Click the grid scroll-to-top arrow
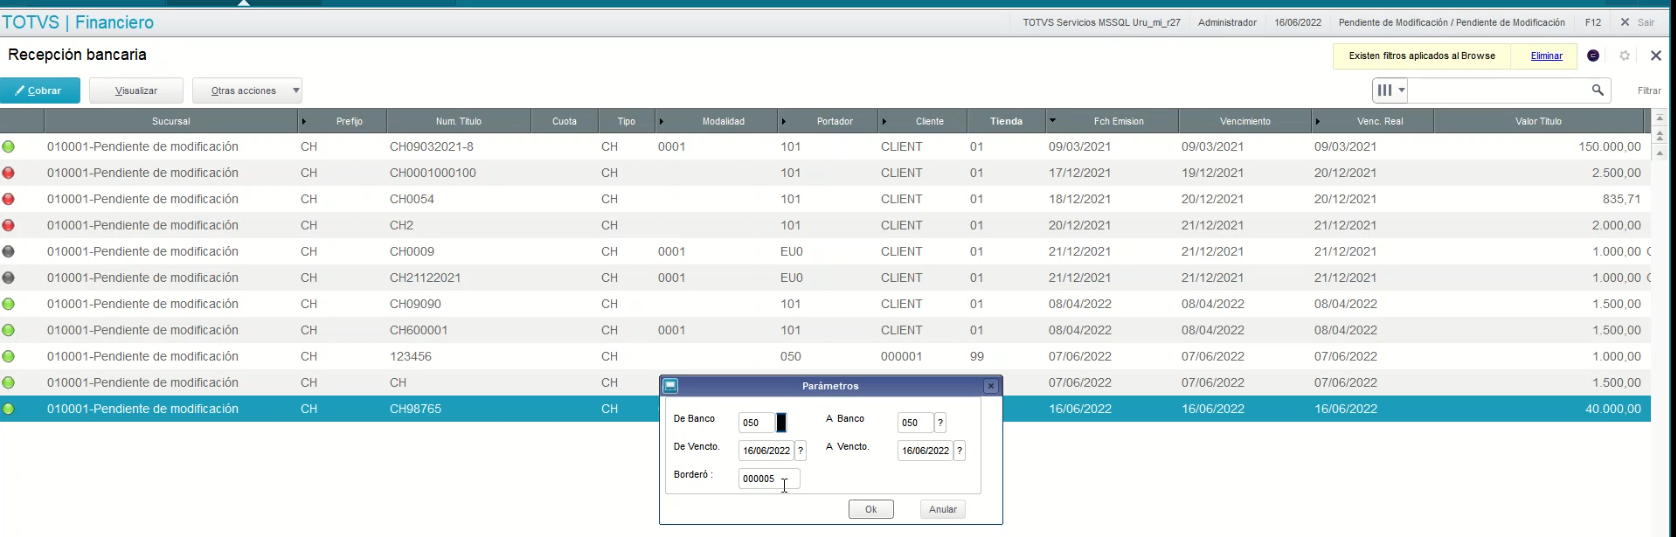Screen dimensions: 1676x537 tap(1660, 118)
